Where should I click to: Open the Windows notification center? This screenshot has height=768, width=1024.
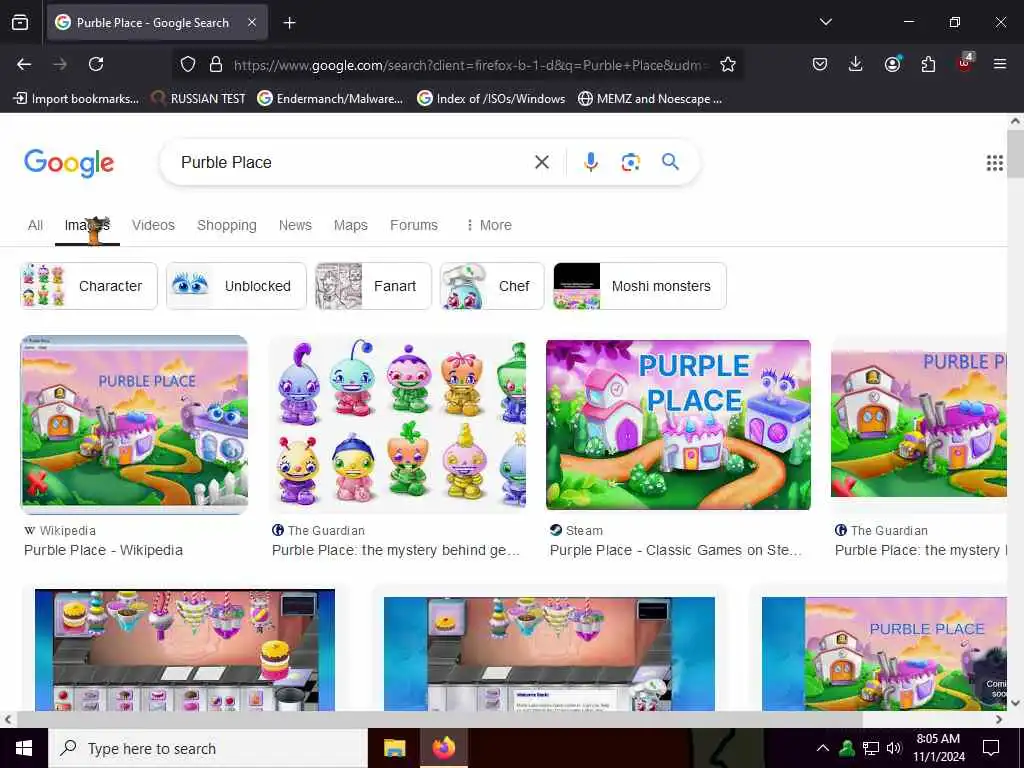pos(991,748)
